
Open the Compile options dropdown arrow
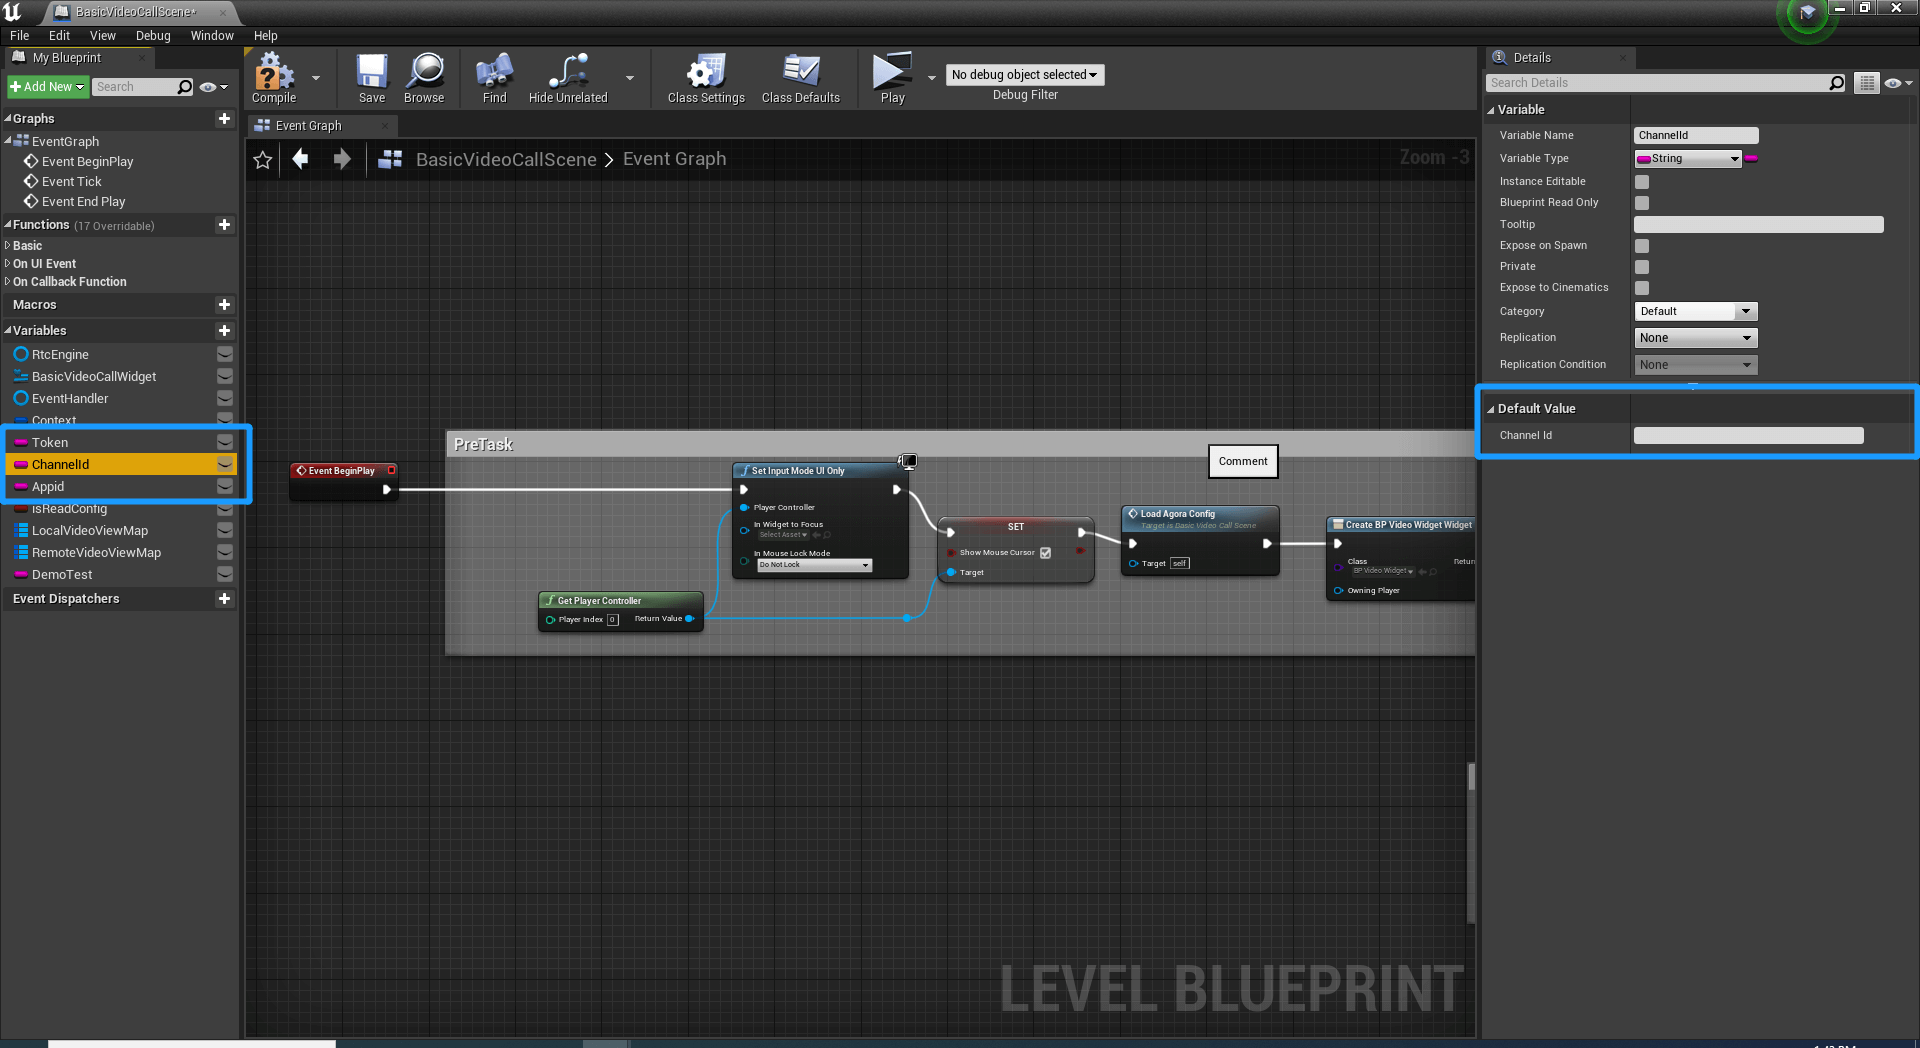(x=316, y=78)
